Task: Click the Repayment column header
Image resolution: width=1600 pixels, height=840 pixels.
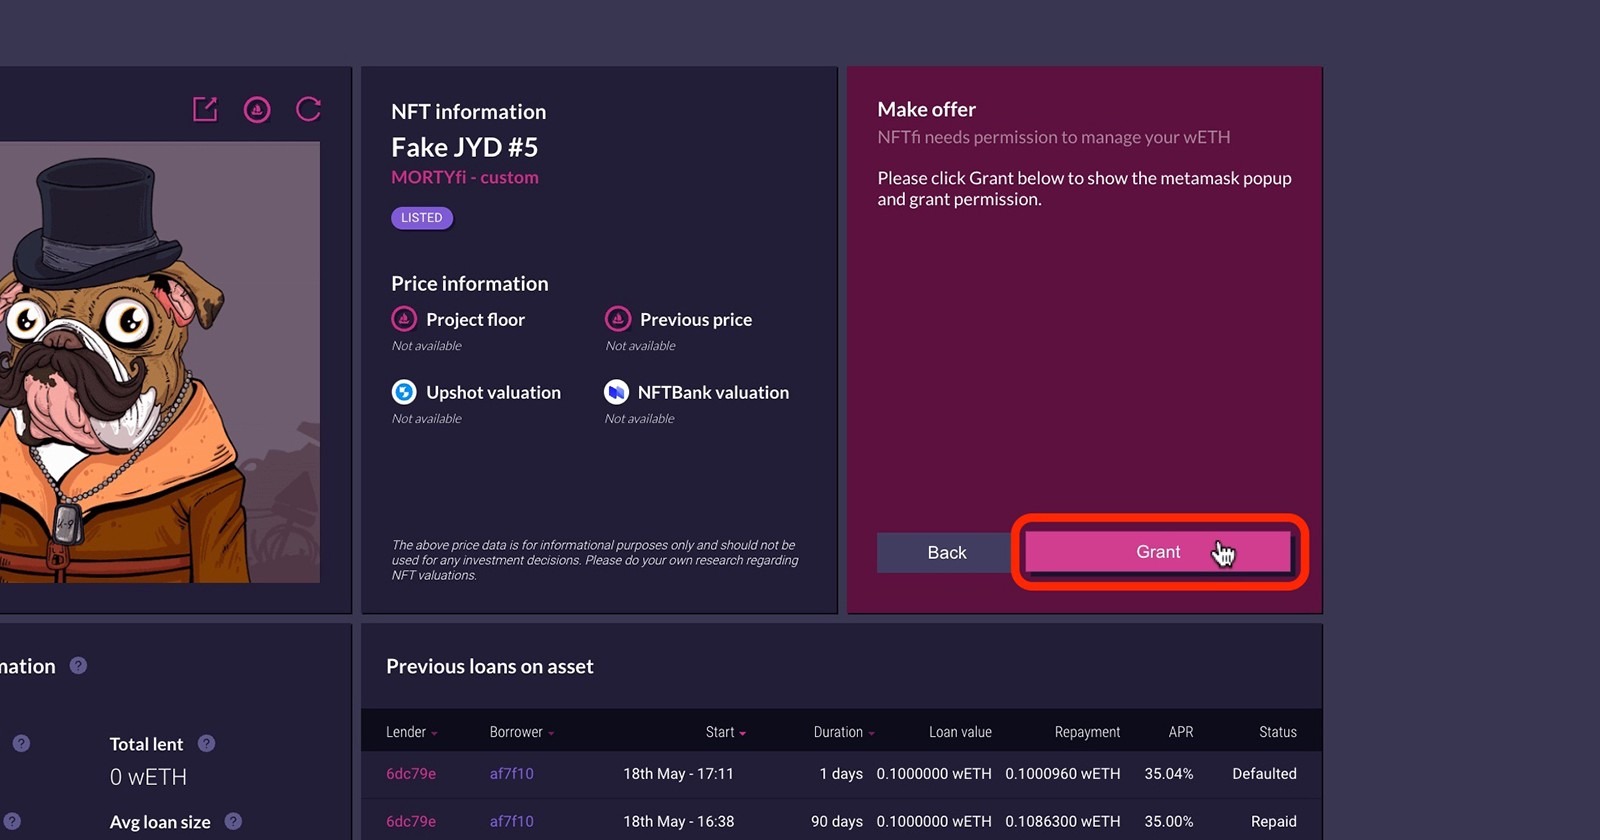Action: pos(1087,732)
